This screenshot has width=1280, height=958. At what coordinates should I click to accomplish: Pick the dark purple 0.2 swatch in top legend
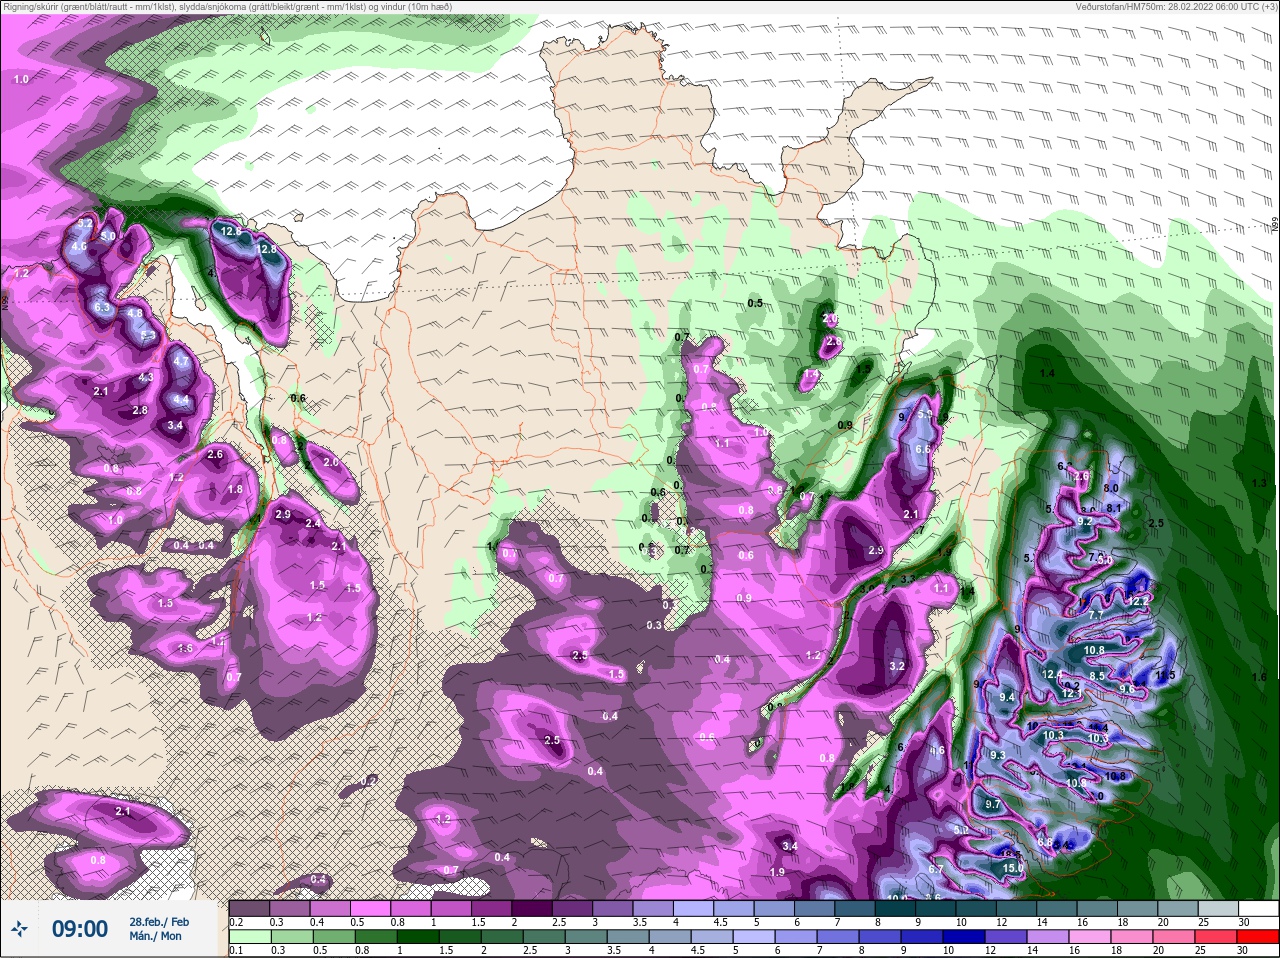pos(248,908)
